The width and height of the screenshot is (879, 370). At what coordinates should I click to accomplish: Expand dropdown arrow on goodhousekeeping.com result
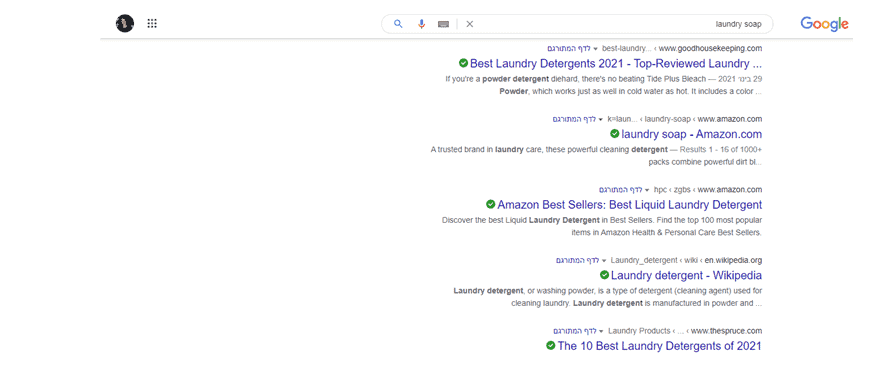595,49
